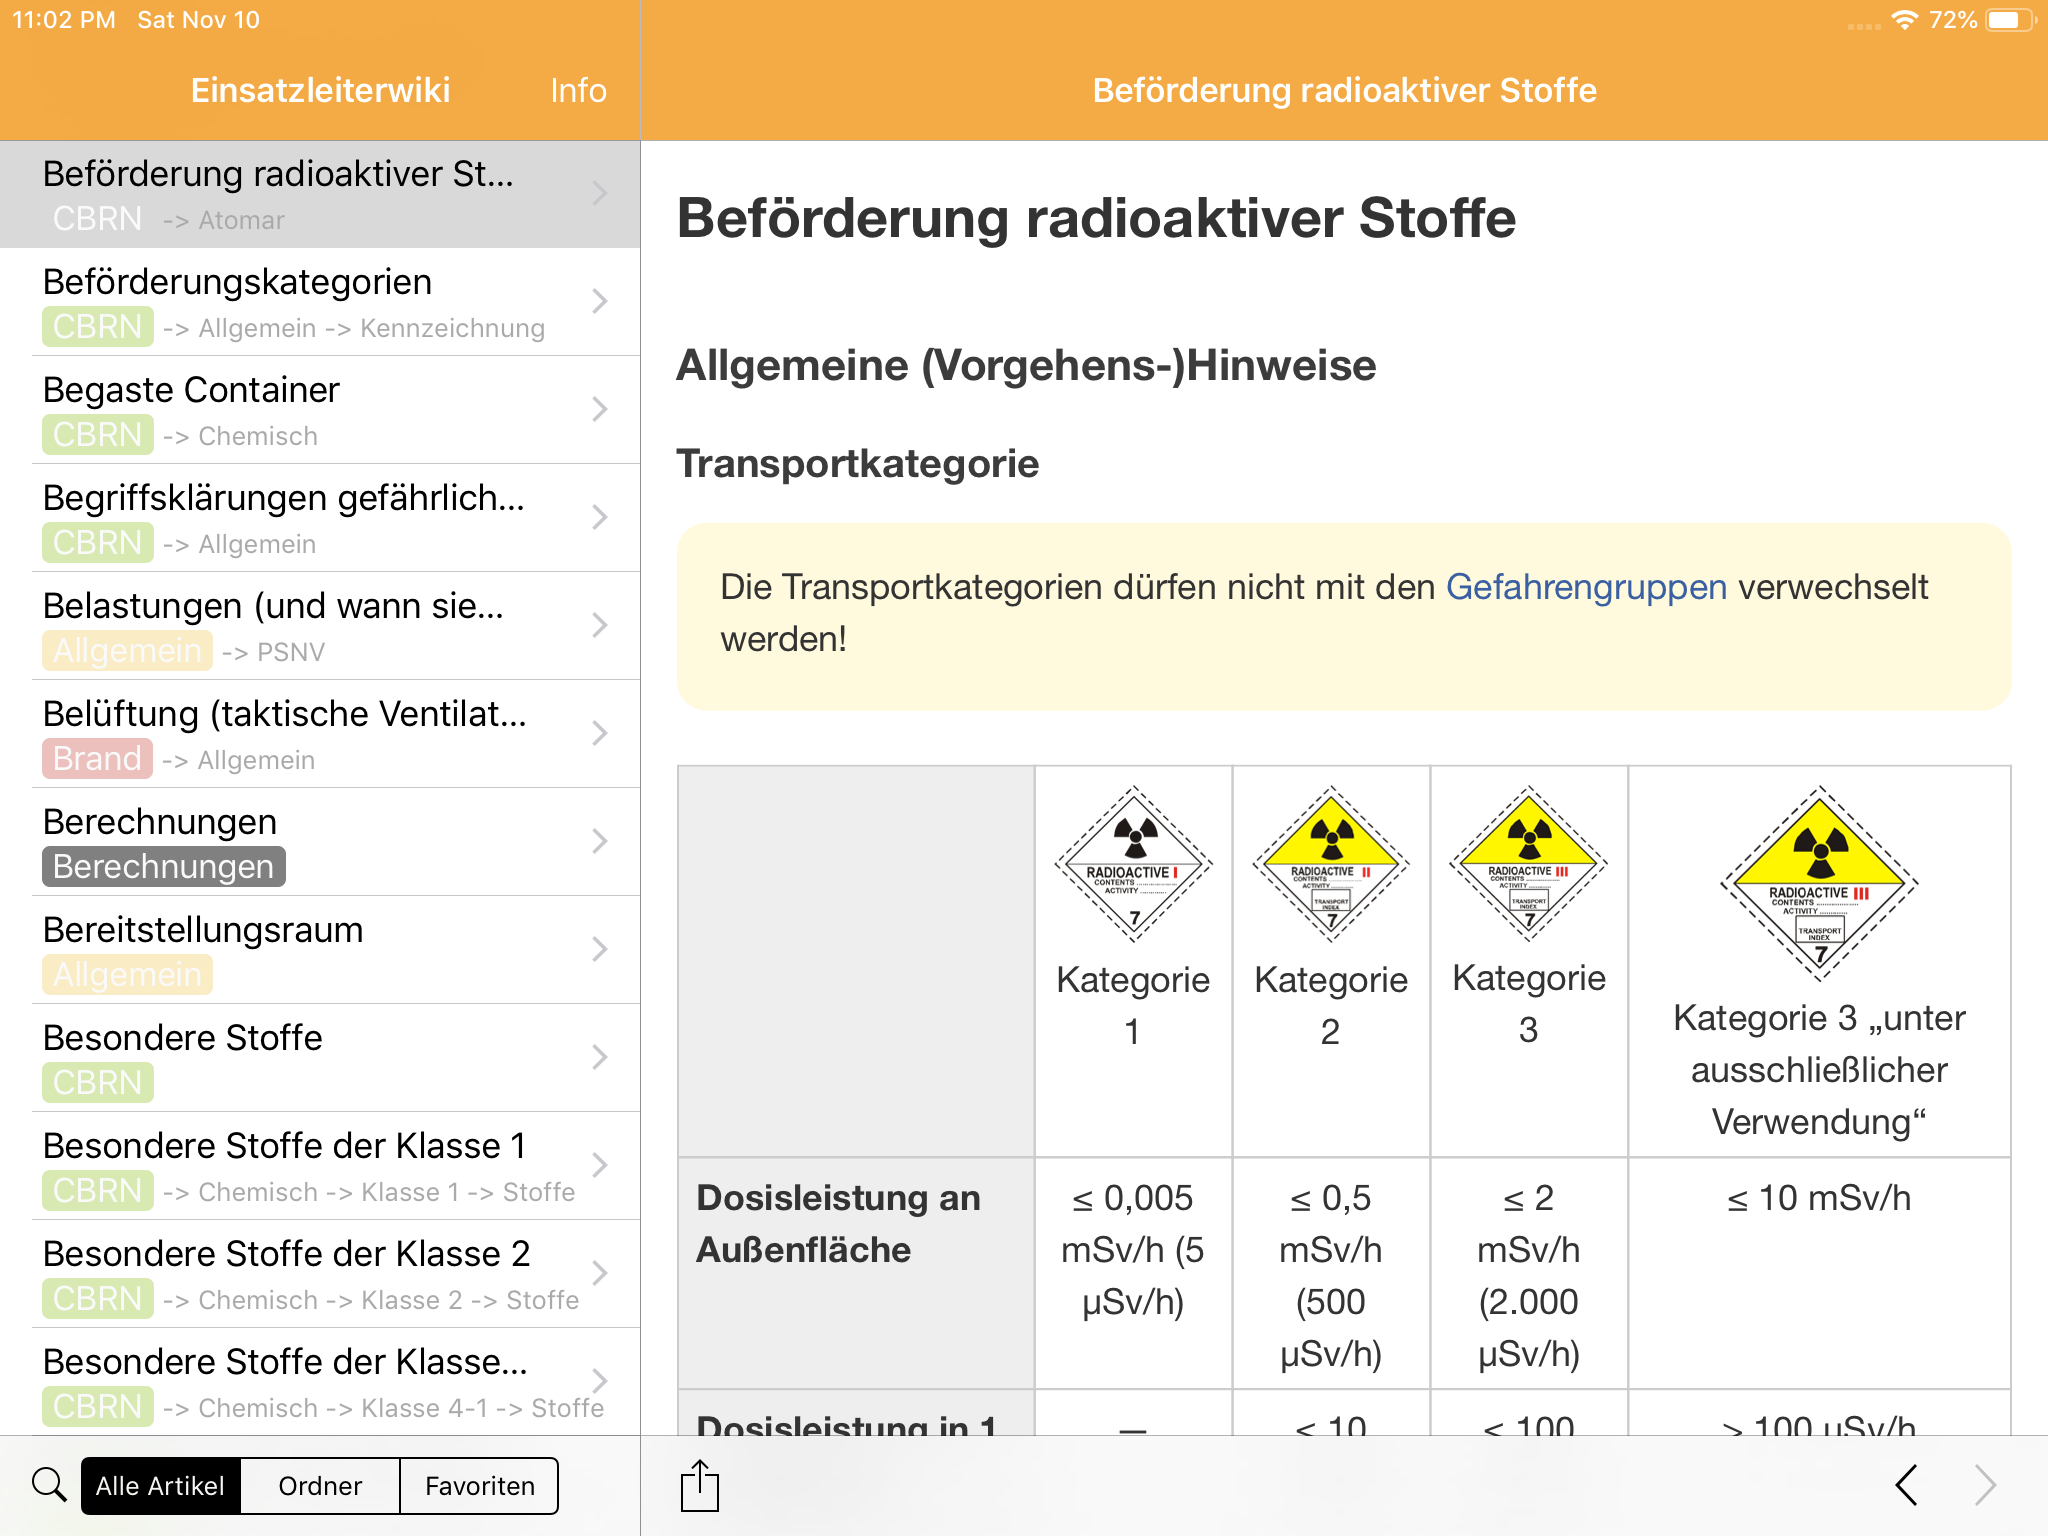Check the Wi-Fi status icon
This screenshot has width=2048, height=1536.
tap(1905, 20)
